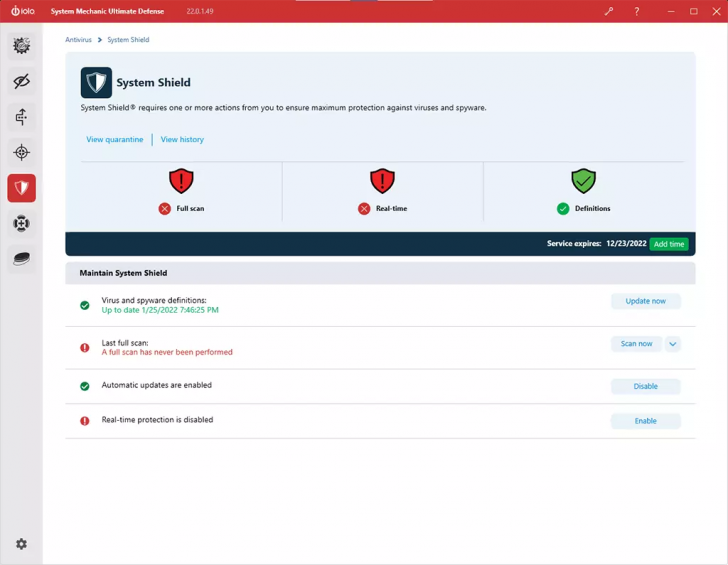Image resolution: width=728 pixels, height=565 pixels.
Task: Click 'Automatic updates are enabled' text
Action: click(156, 385)
